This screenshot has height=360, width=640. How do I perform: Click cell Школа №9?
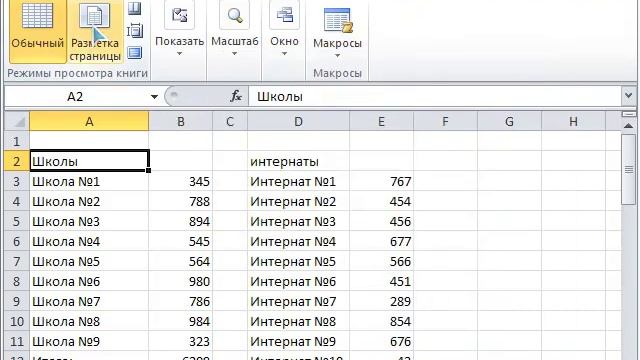coord(89,341)
